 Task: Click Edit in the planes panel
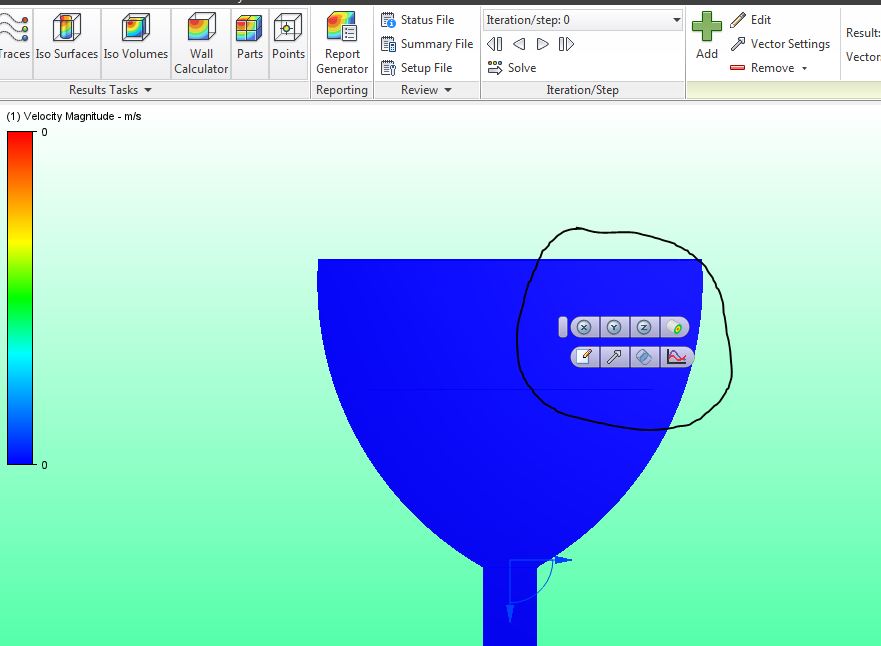[751, 20]
